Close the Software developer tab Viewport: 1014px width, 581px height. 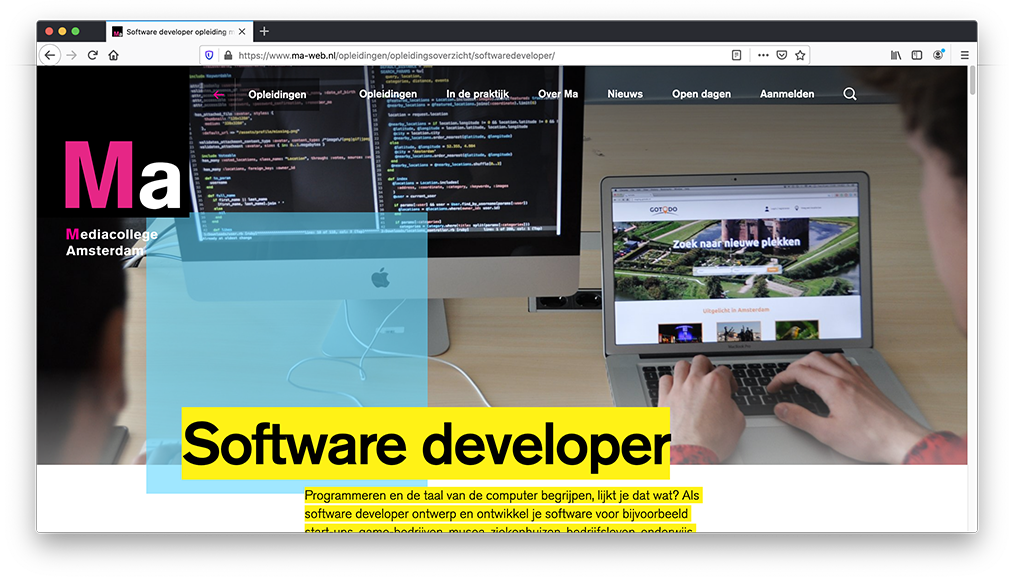point(242,31)
